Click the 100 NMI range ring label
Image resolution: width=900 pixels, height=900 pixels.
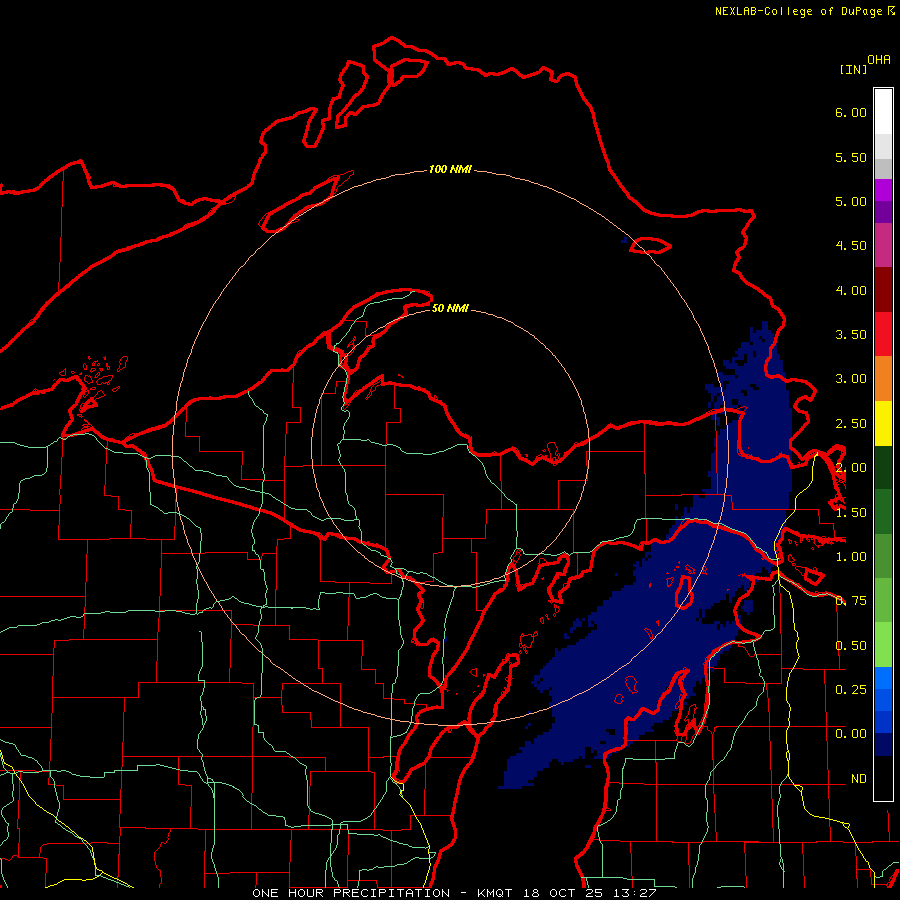tap(450, 169)
